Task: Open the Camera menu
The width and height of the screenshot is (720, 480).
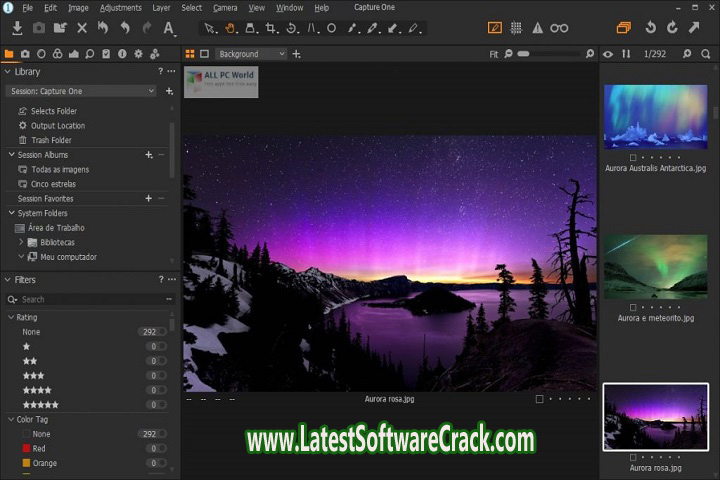Action: click(x=225, y=8)
